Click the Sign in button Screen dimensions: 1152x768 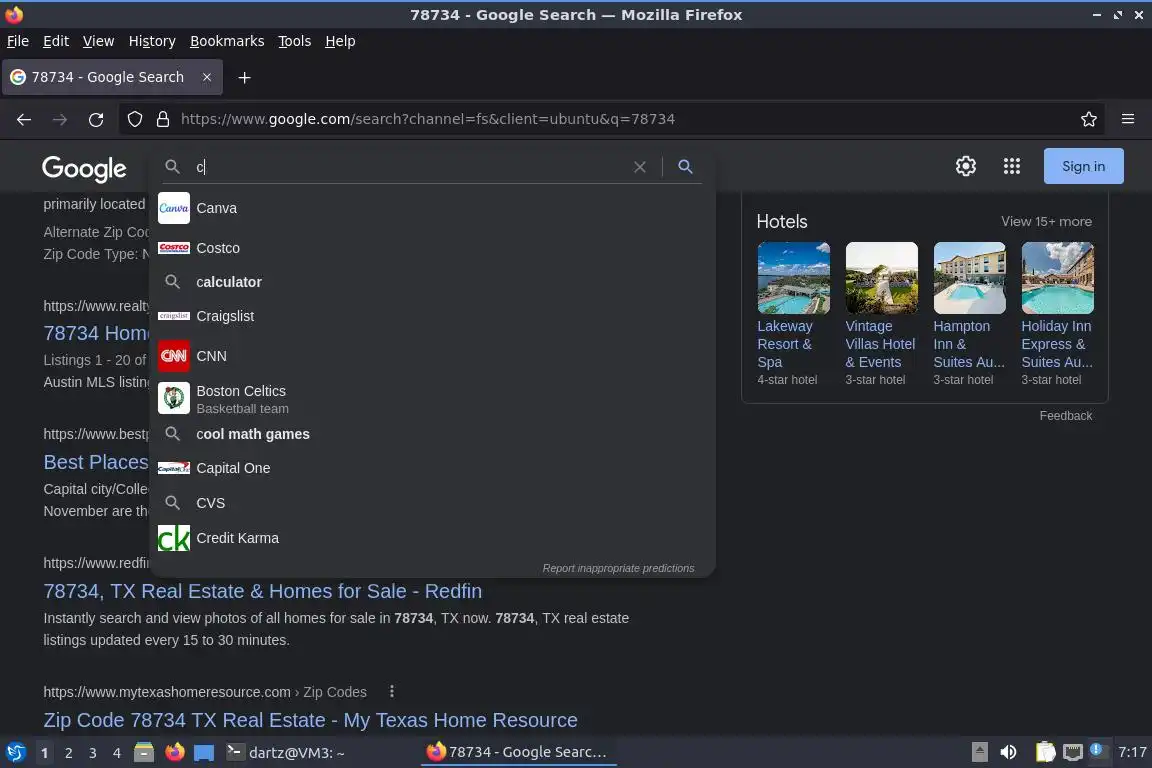(x=1083, y=166)
